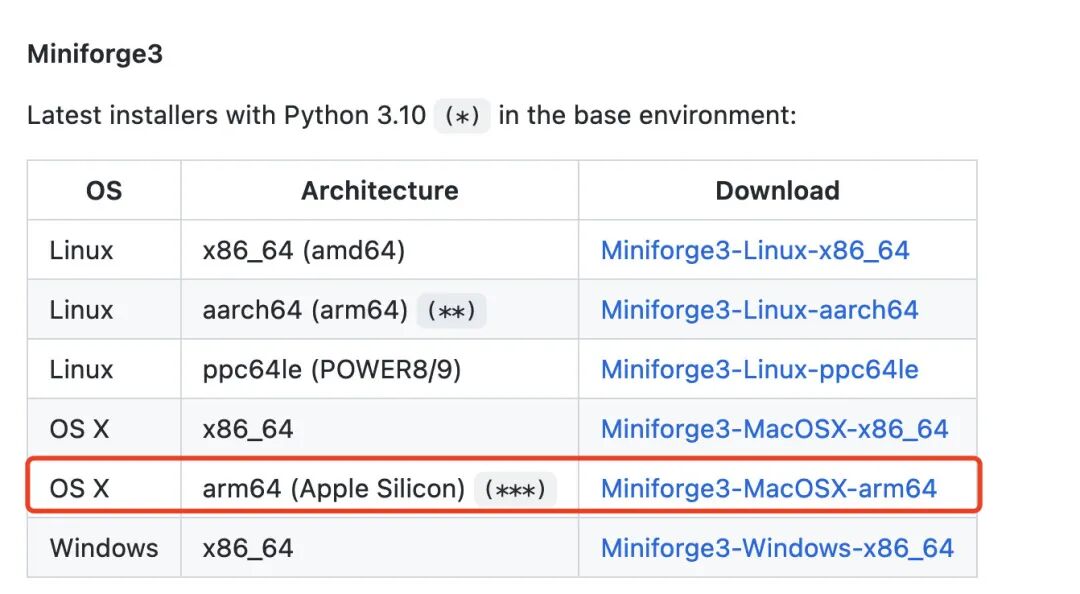Click the Download column header
Screen dimensions: 1080x594
777,190
